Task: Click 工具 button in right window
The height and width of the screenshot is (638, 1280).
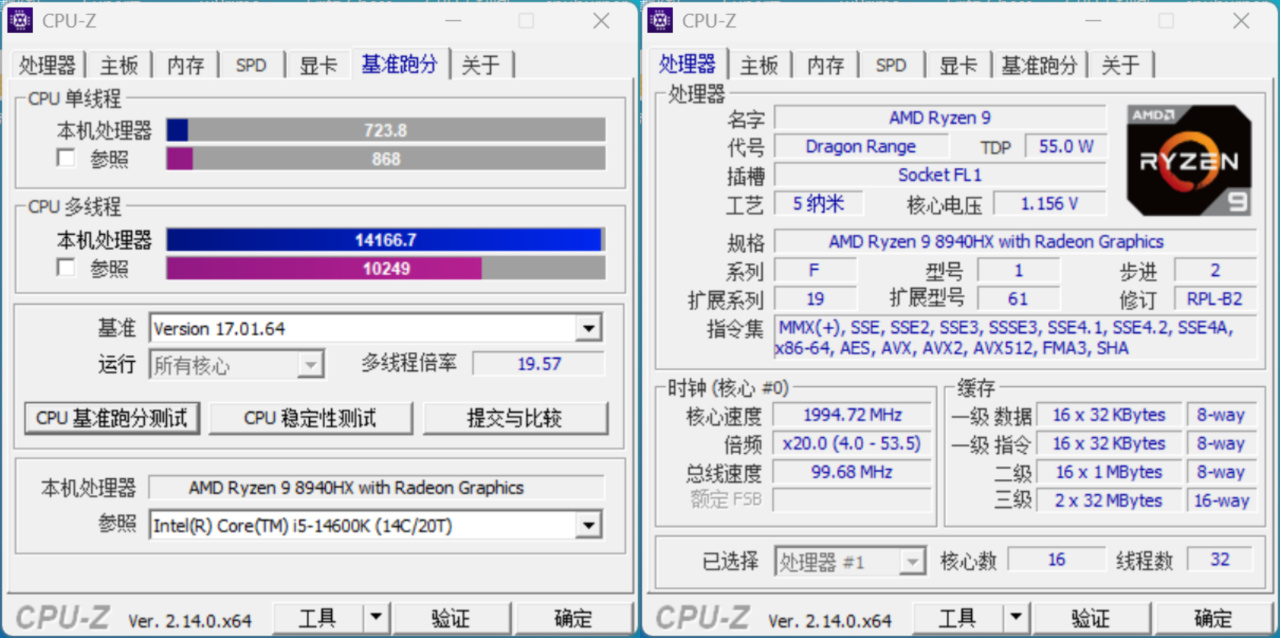Action: click(x=957, y=618)
